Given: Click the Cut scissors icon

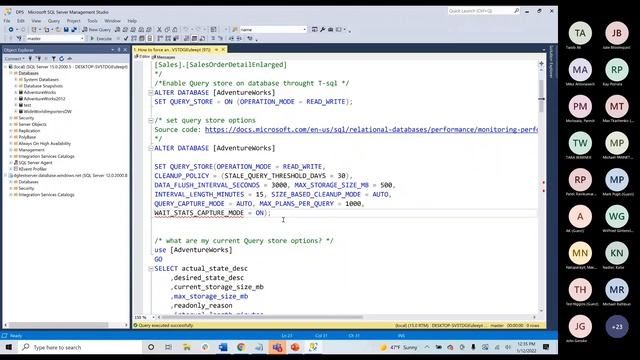Looking at the screenshot, I should [159, 29].
